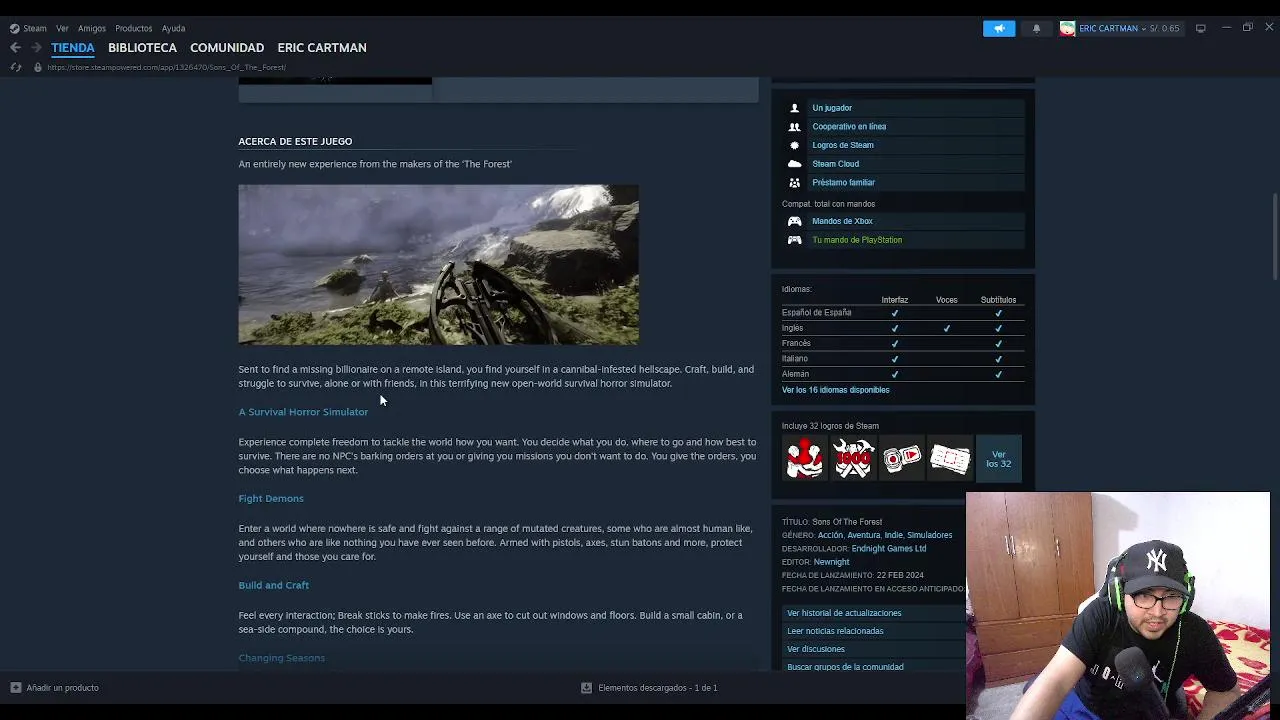Viewport: 1280px width, 720px height.
Task: Click the camera recorder achievement icon
Action: pos(901,459)
